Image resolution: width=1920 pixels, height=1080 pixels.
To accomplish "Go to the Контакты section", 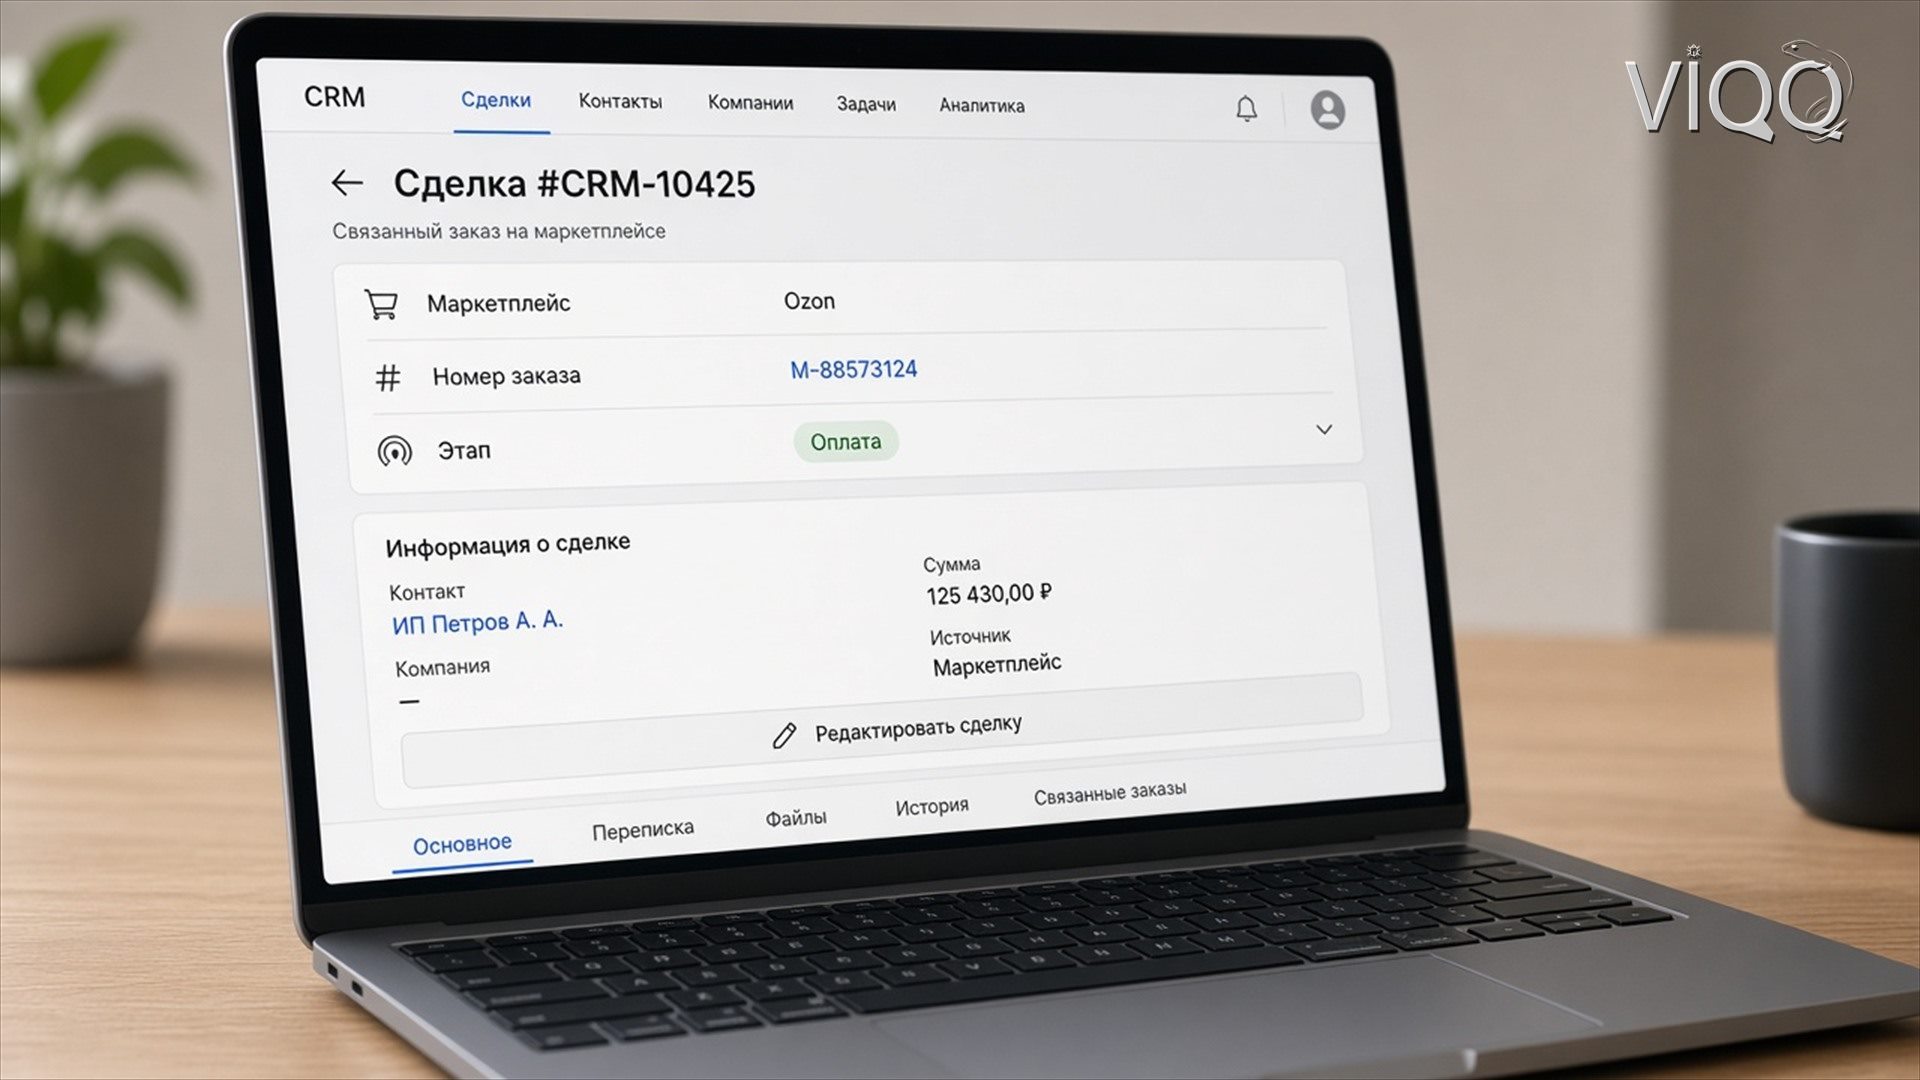I will tap(620, 101).
